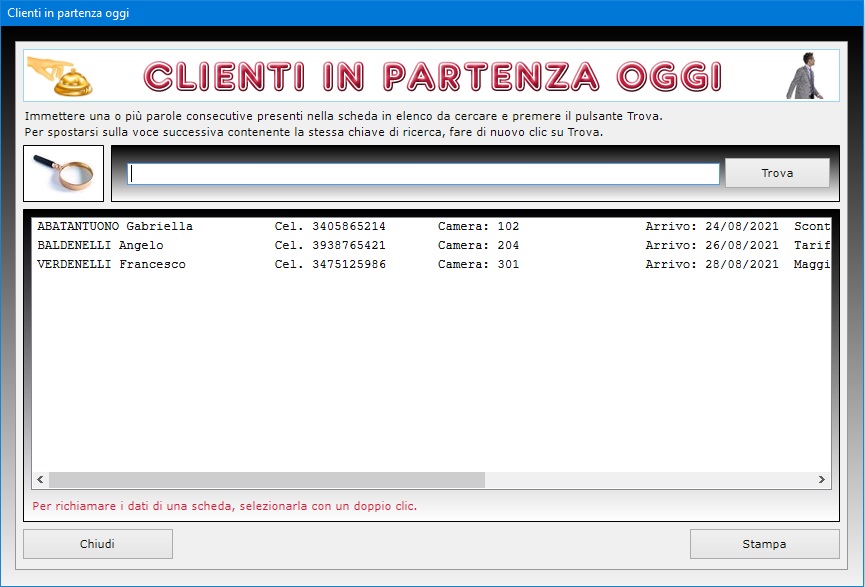Focus the search keyword input field
Image resolution: width=865 pixels, height=587 pixels.
pos(423,174)
